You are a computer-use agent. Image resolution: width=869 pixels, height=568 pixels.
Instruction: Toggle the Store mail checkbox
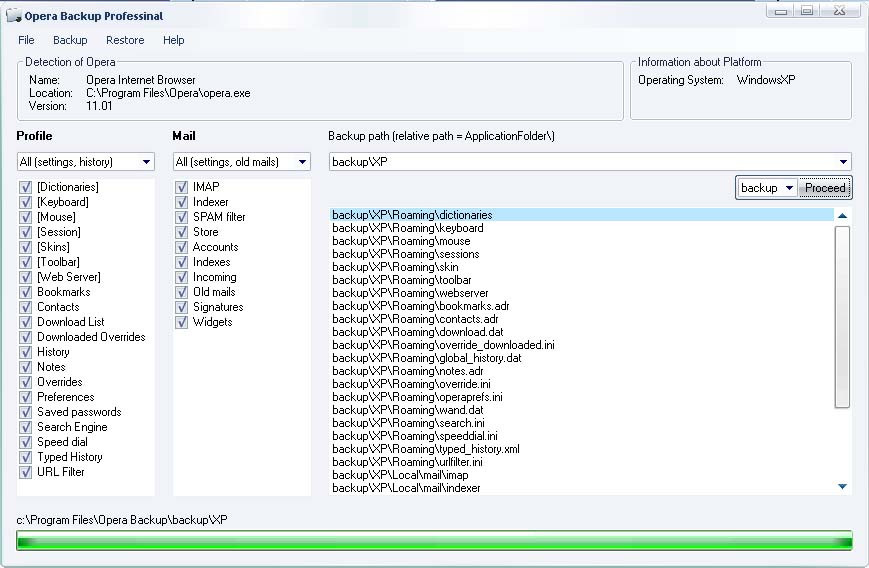[181, 232]
